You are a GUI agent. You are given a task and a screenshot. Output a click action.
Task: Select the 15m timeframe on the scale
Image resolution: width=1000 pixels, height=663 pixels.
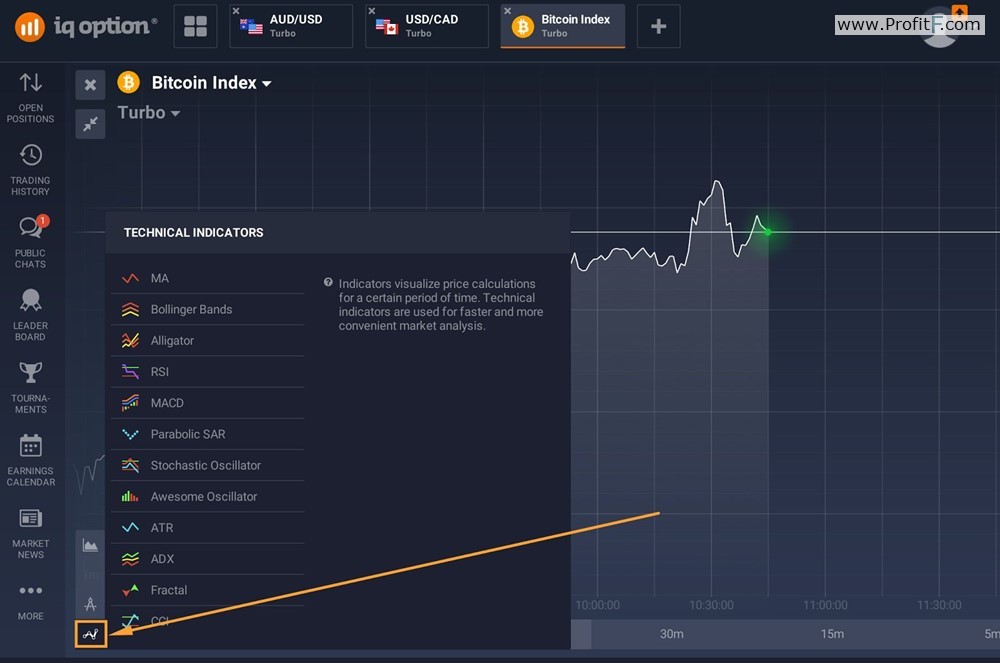coord(832,634)
